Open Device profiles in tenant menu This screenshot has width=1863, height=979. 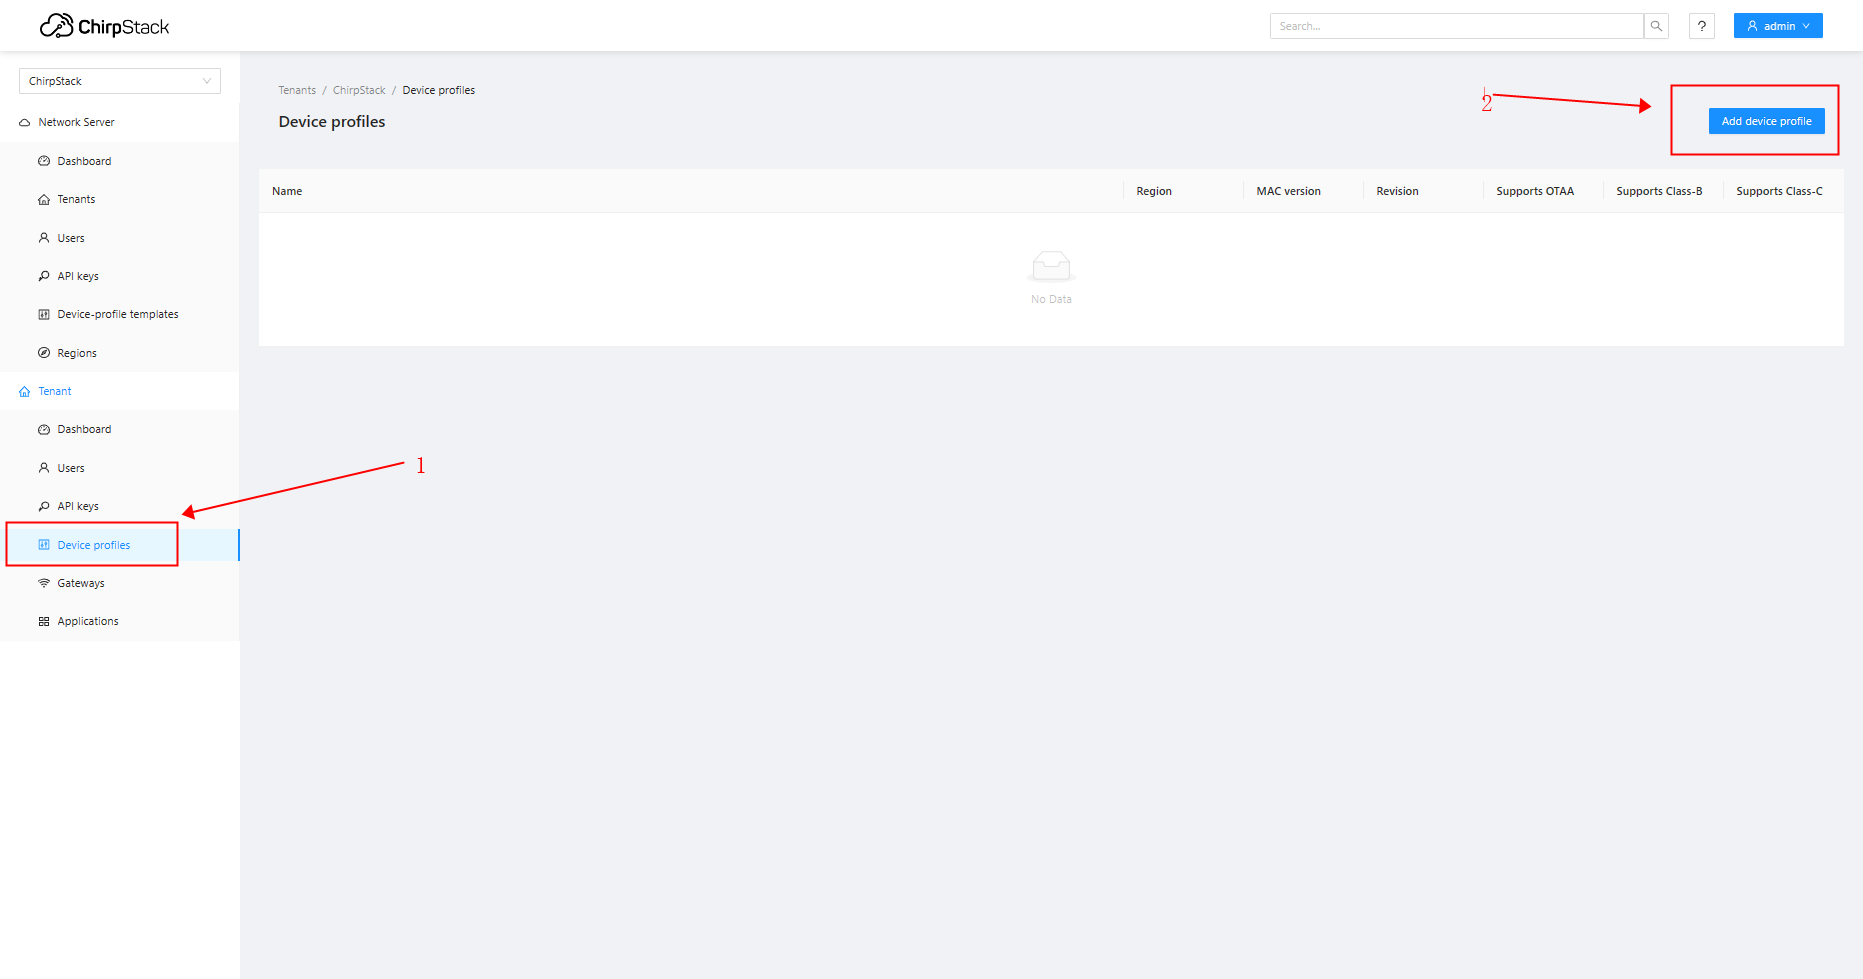coord(93,545)
